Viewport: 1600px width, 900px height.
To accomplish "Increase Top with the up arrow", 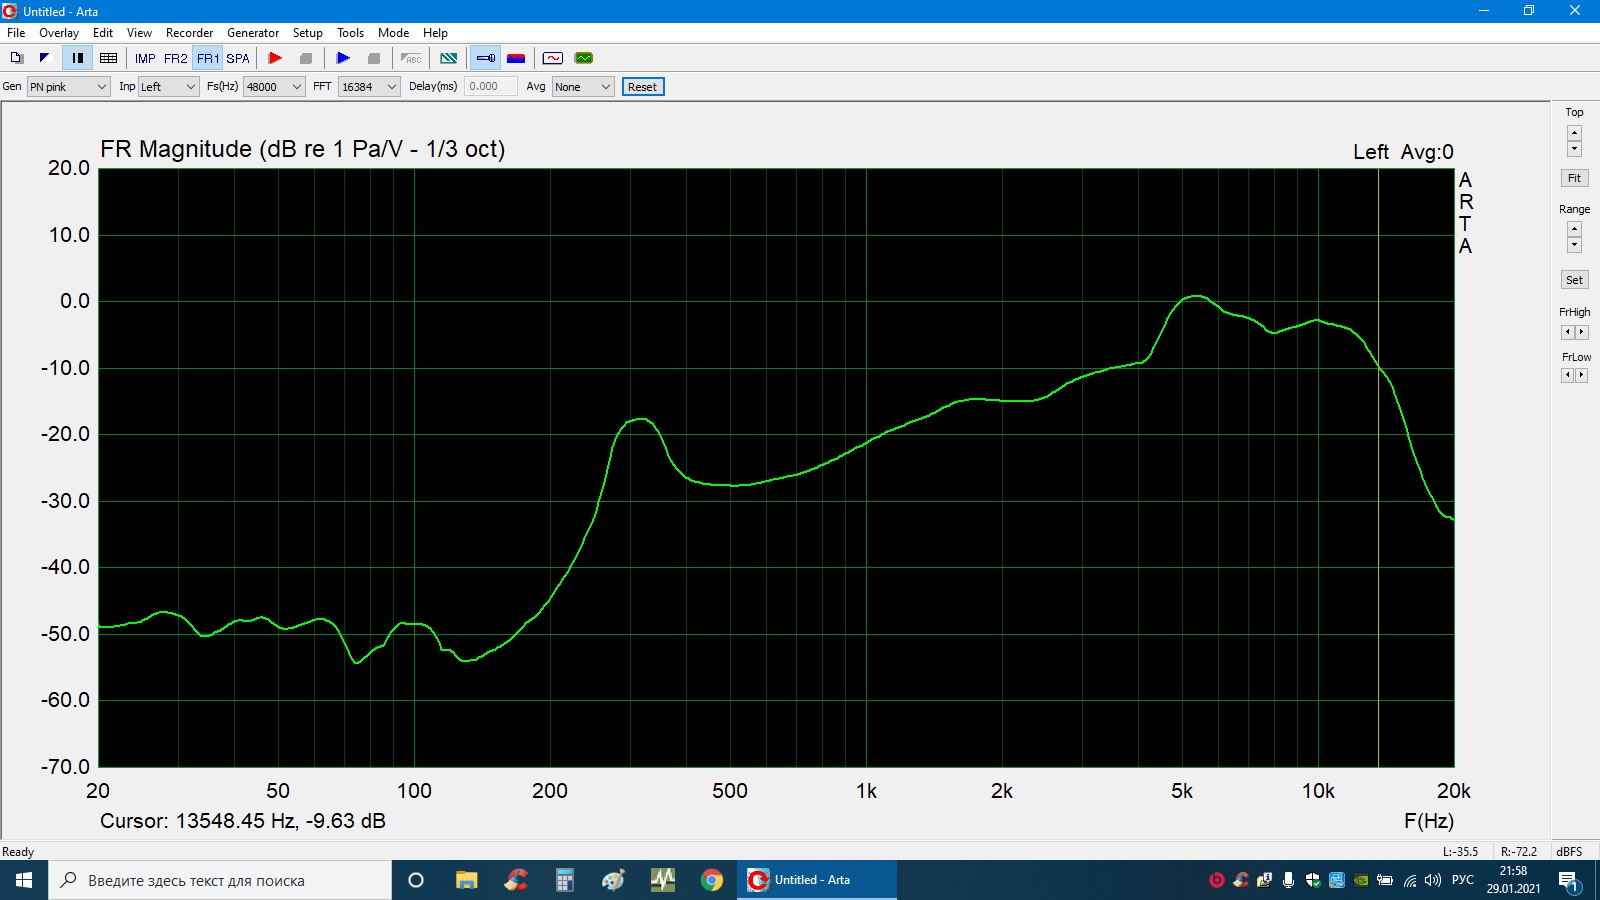I will (x=1574, y=133).
